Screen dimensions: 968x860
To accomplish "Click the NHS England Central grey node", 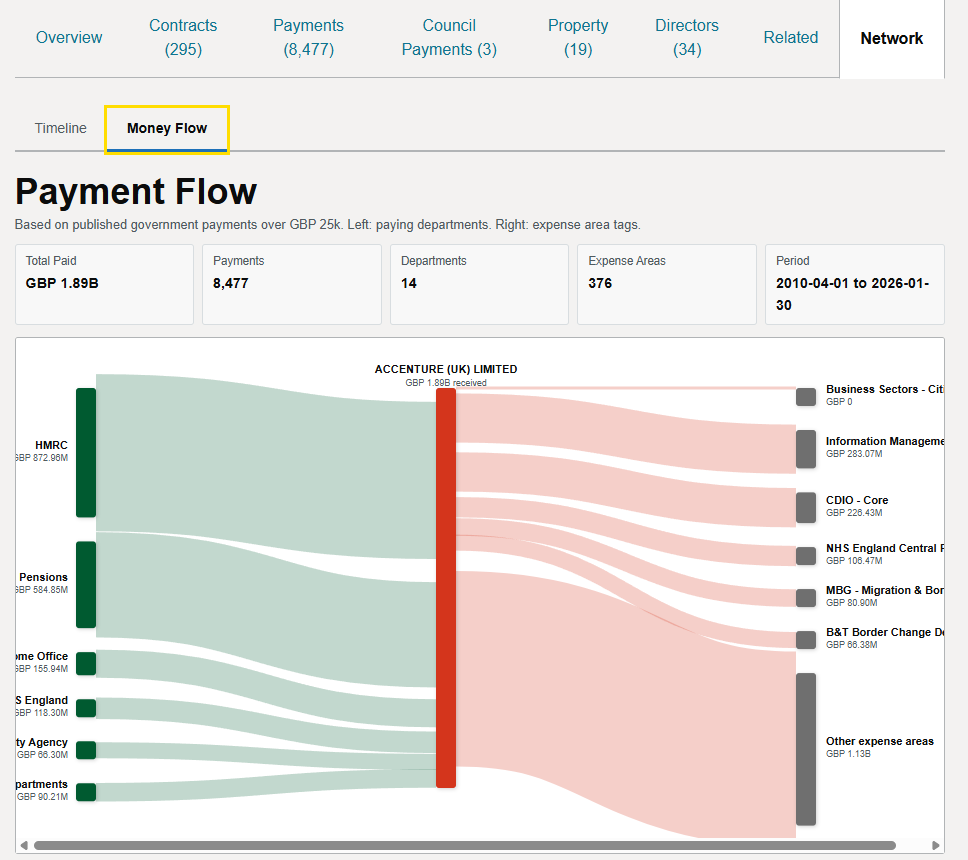I will point(806,556).
